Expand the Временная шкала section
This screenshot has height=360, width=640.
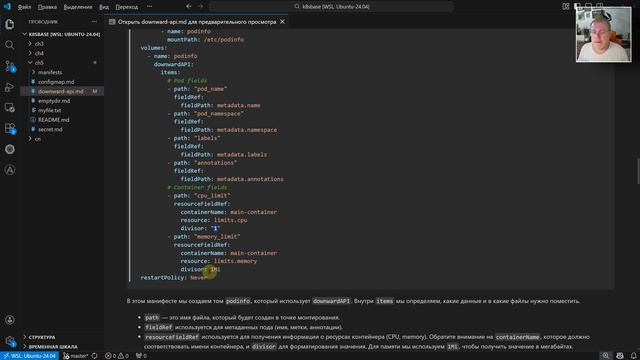click(53, 347)
